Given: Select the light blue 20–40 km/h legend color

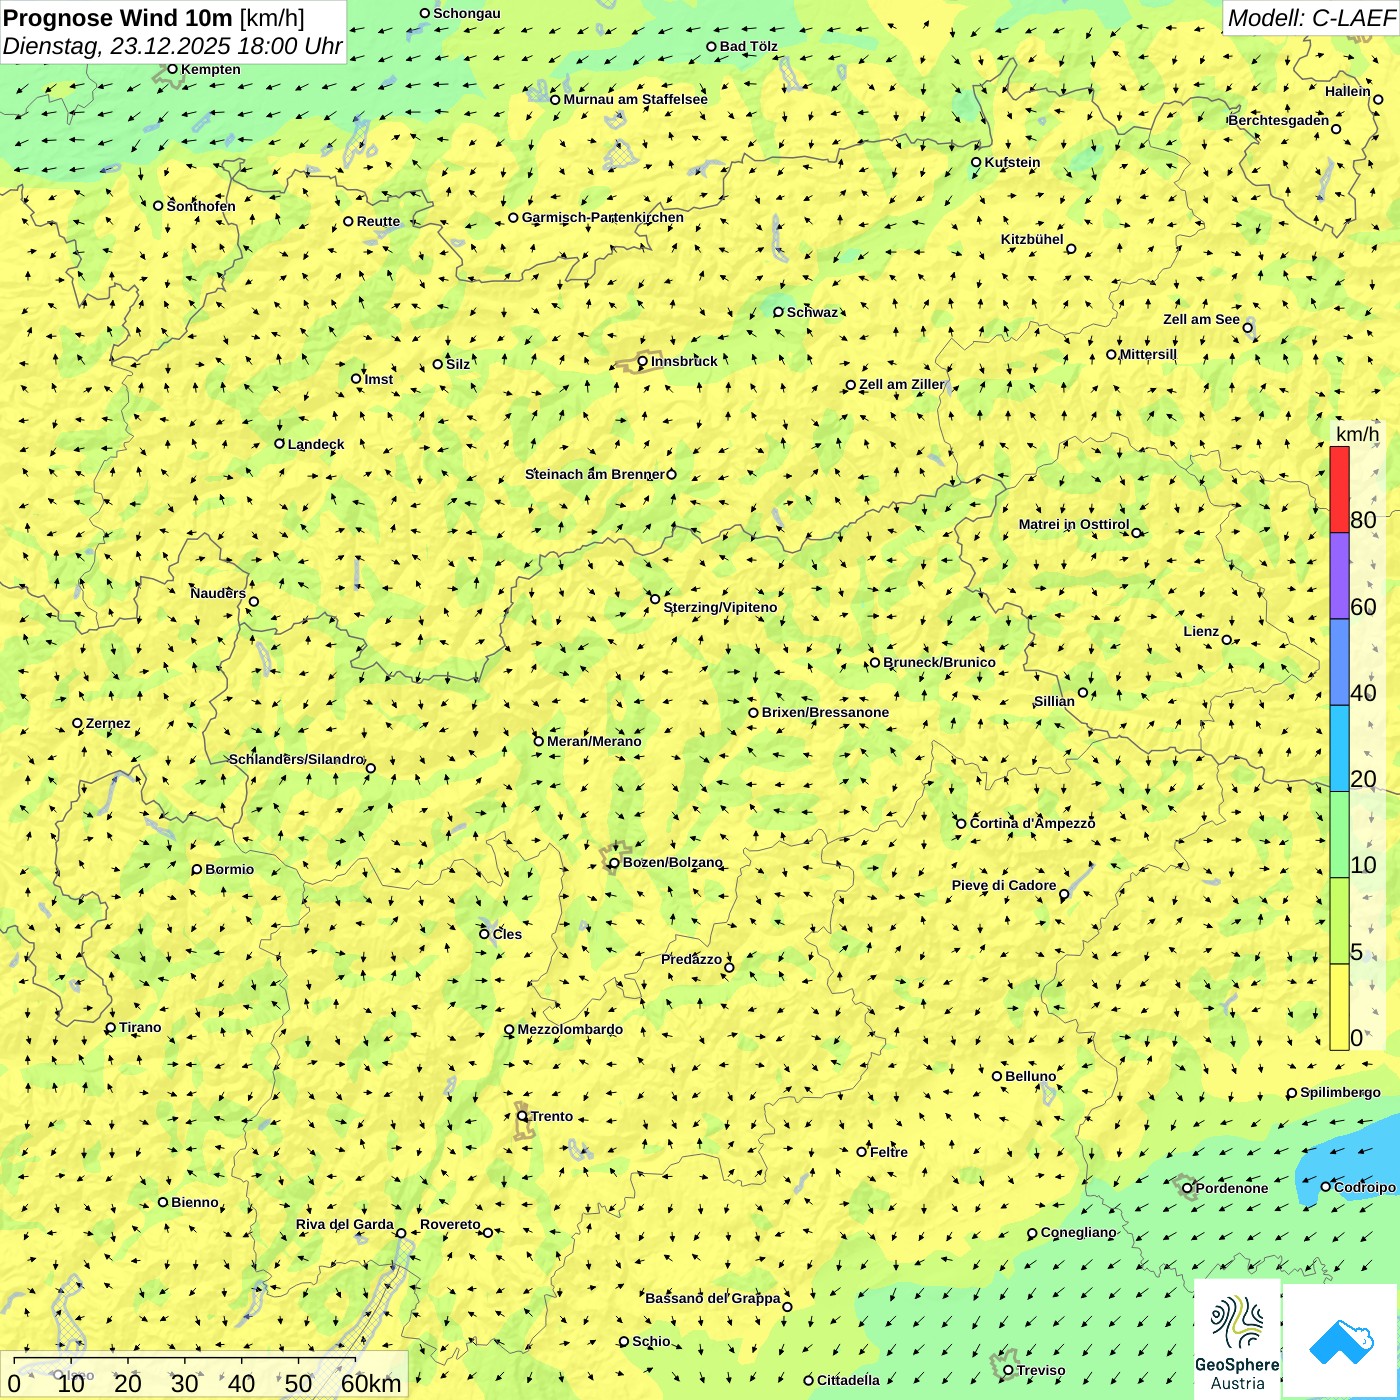Looking at the screenshot, I should click(1339, 749).
